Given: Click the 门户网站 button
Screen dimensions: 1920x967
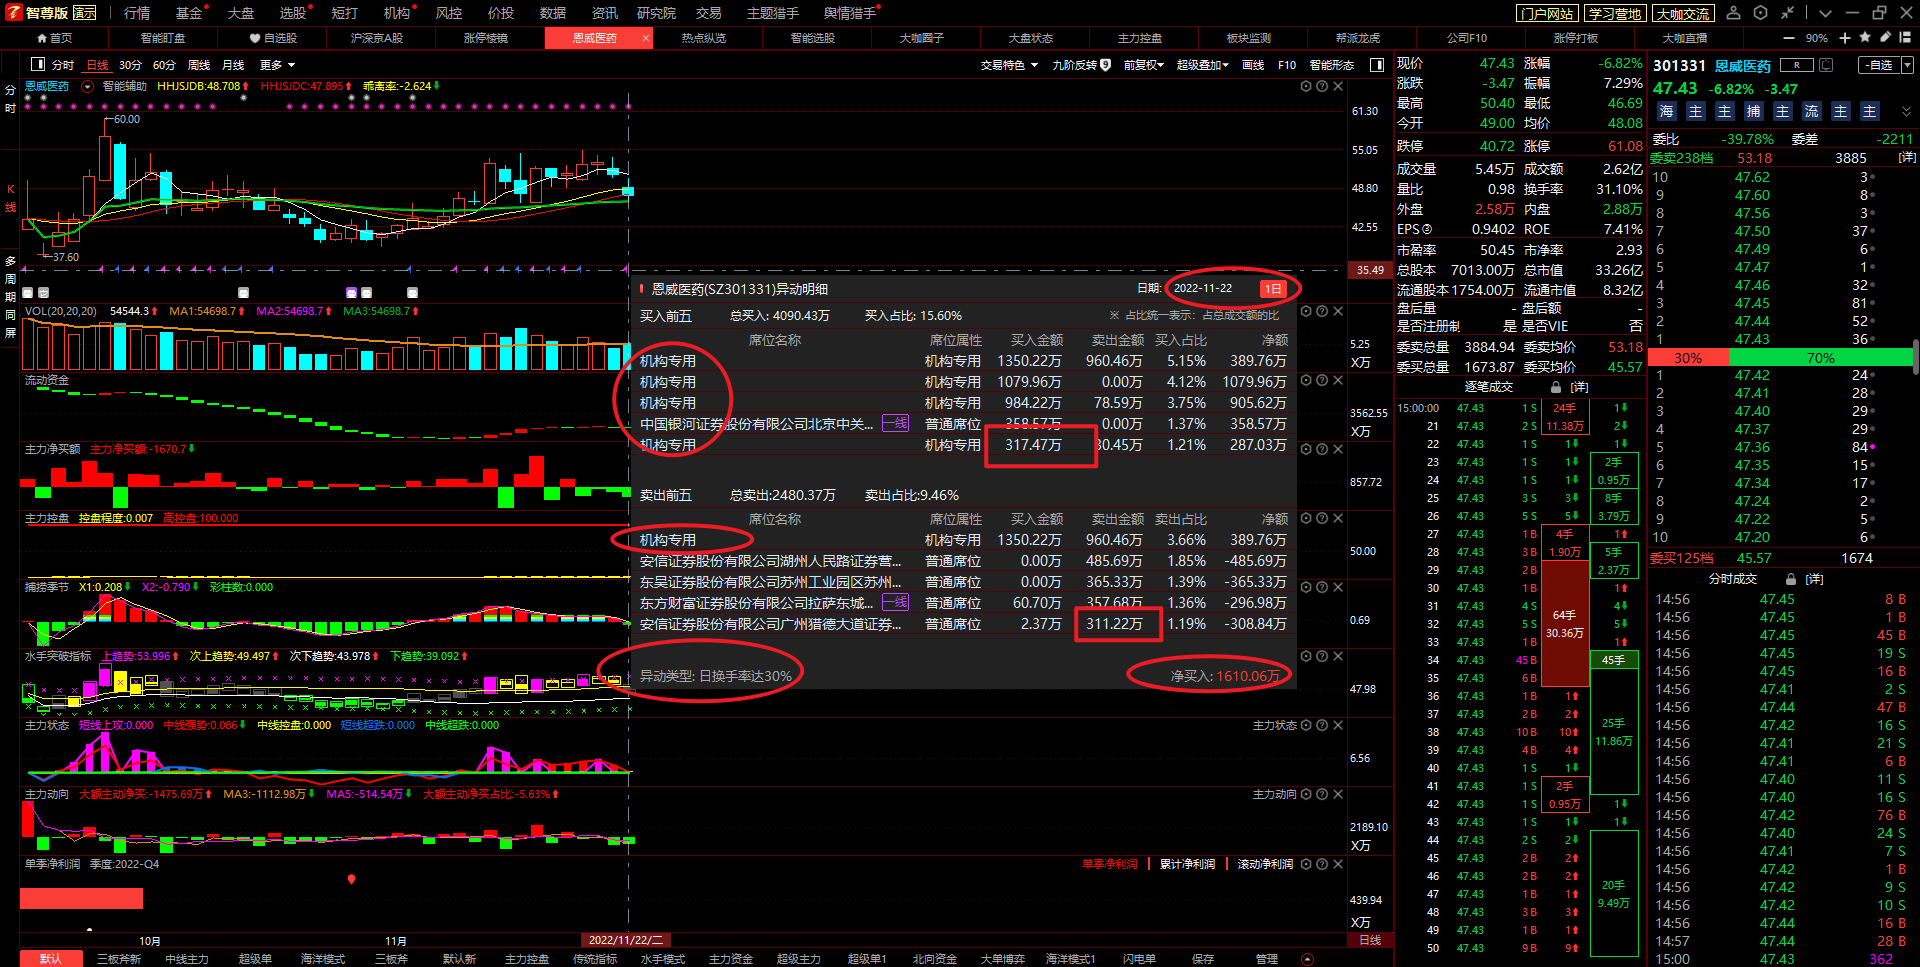Looking at the screenshot, I should click(1547, 13).
